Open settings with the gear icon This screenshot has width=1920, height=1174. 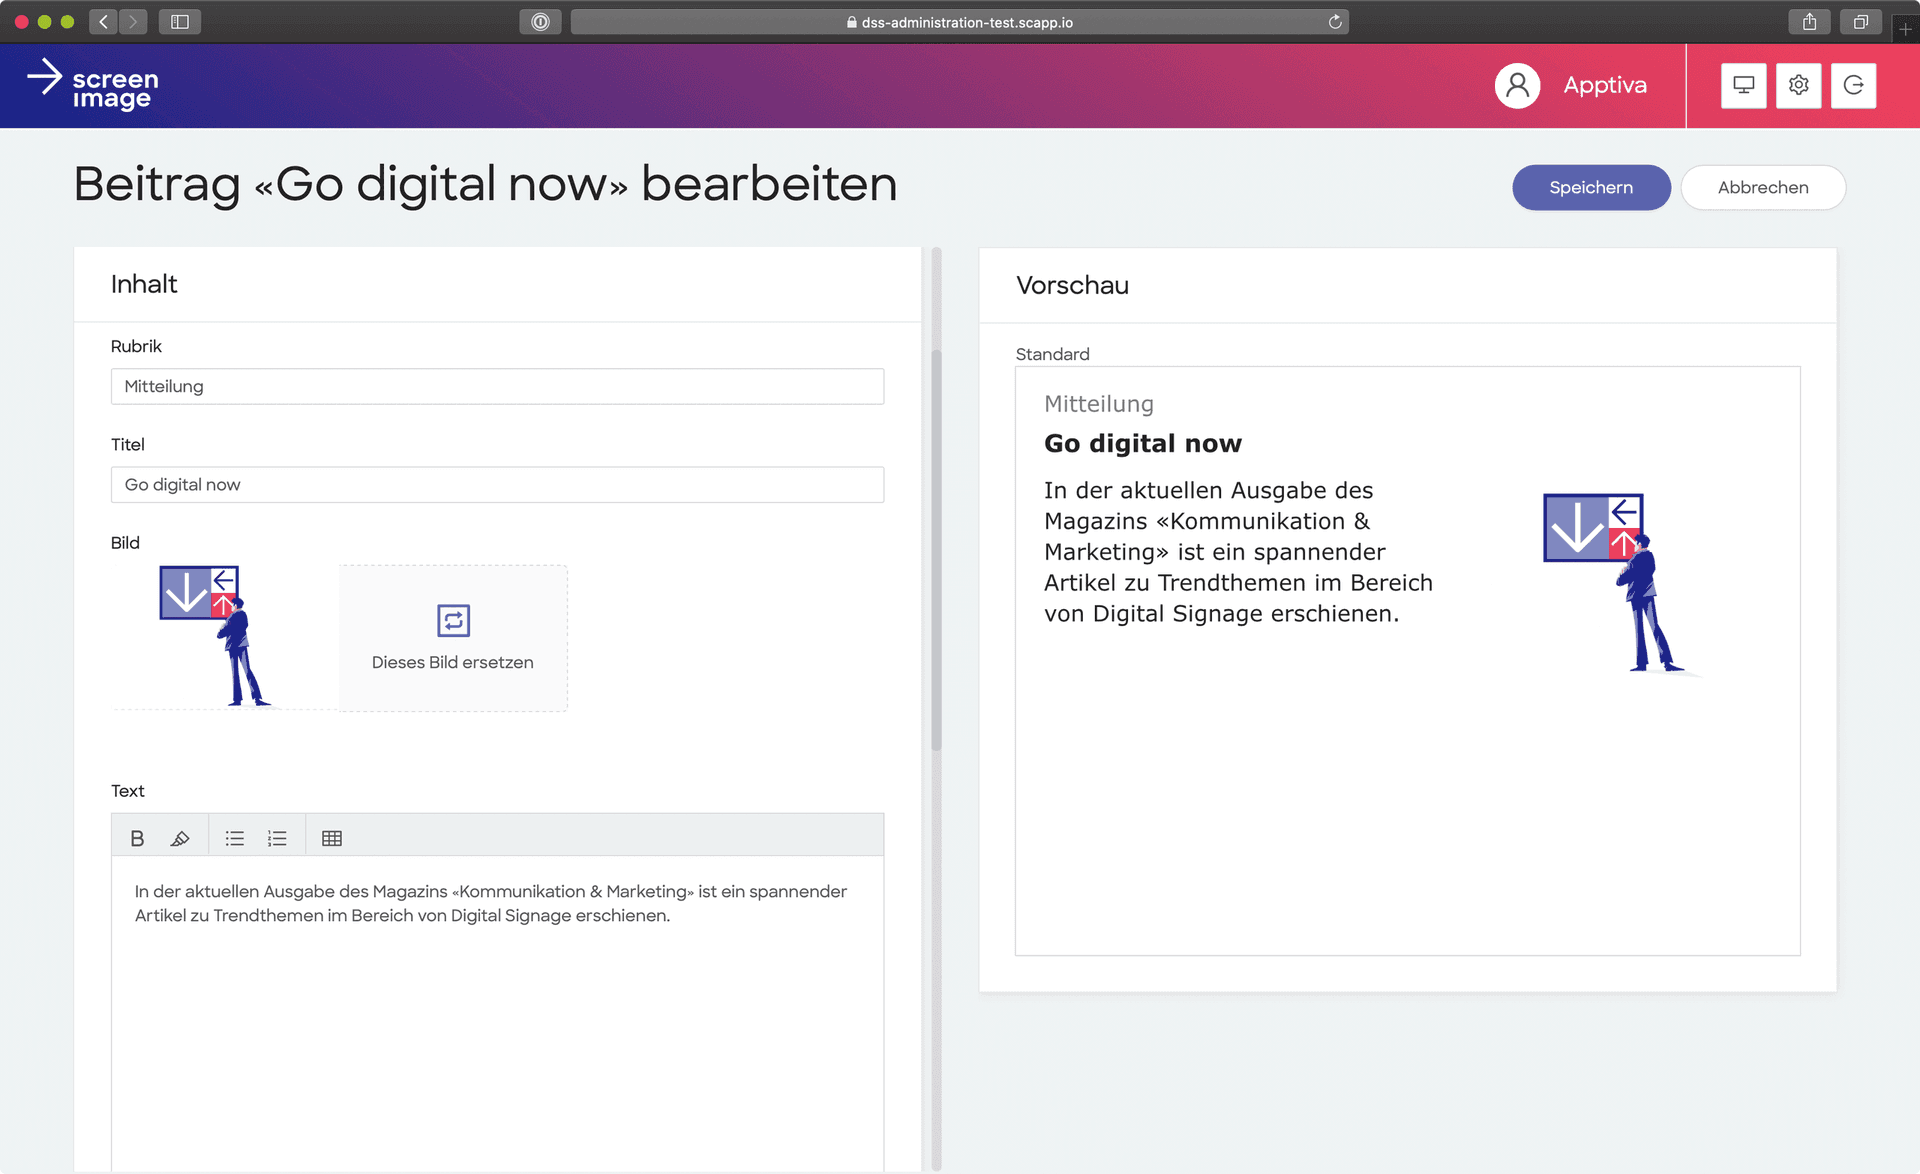(x=1798, y=85)
